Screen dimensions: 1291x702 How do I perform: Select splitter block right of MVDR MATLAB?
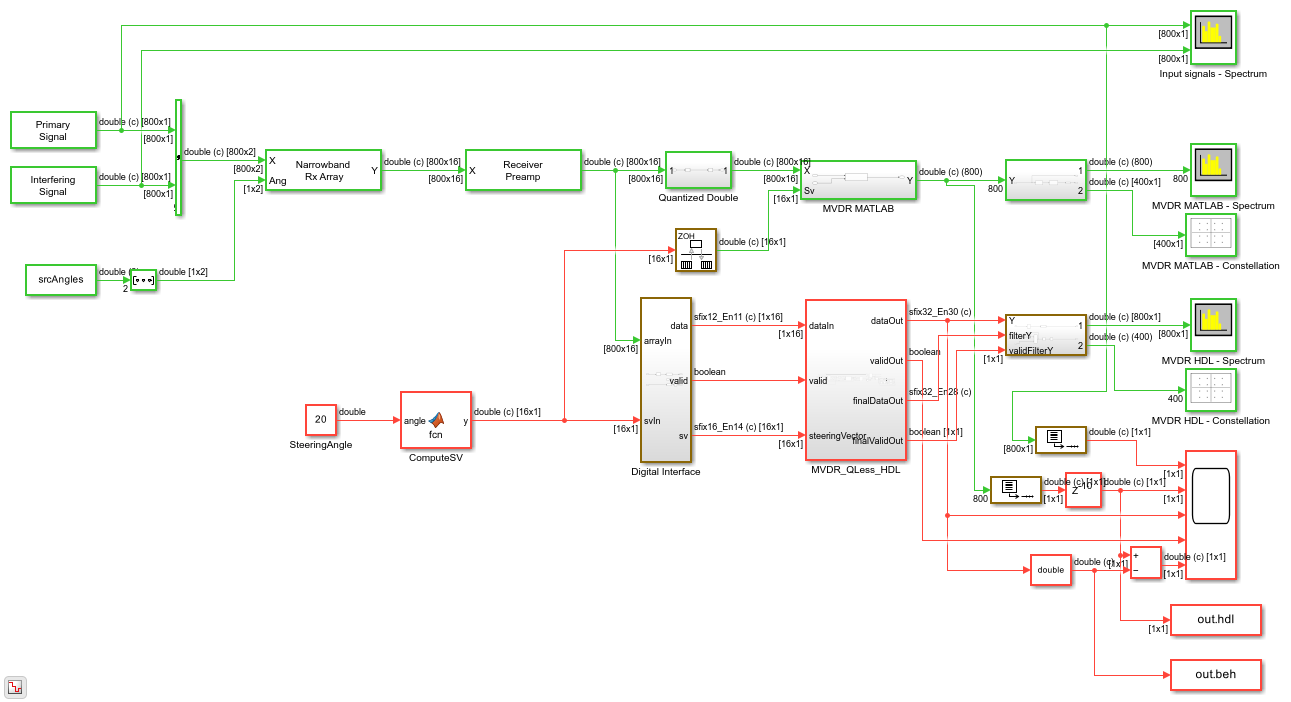point(1046,180)
